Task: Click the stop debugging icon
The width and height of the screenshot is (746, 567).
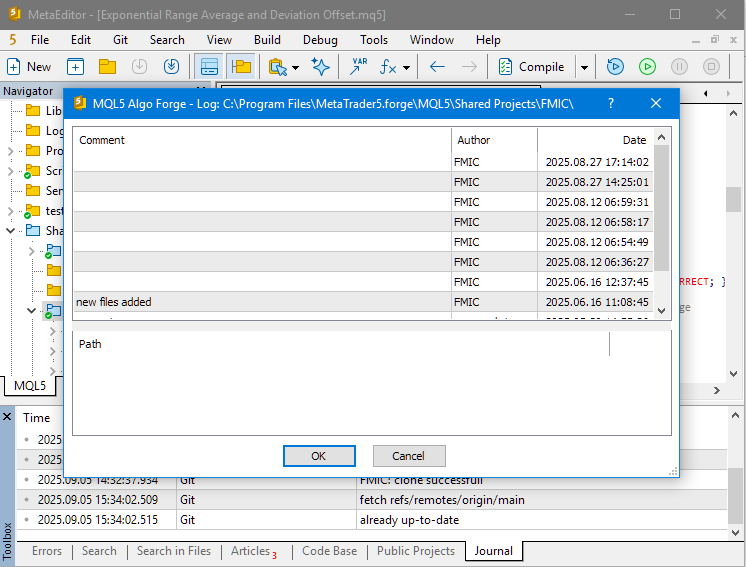Action: [711, 67]
